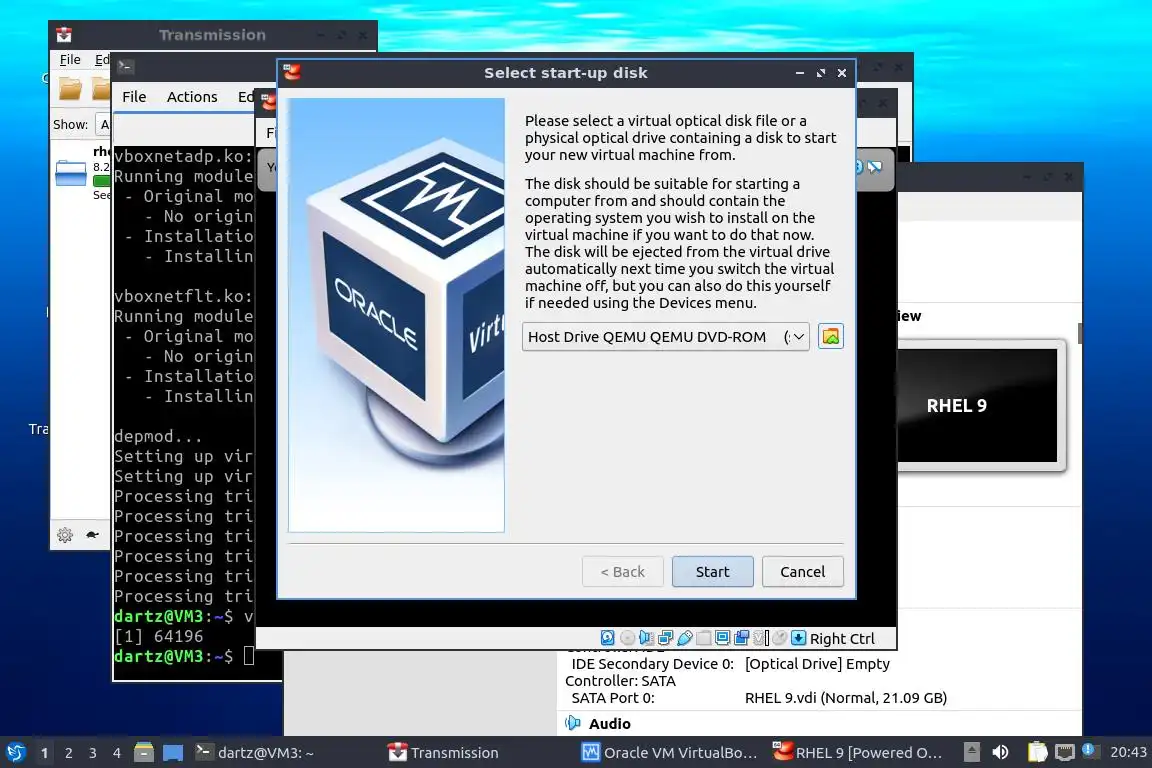
Task: Switch to RHEL 9 [Powered O... taskbar entry
Action: [858, 753]
